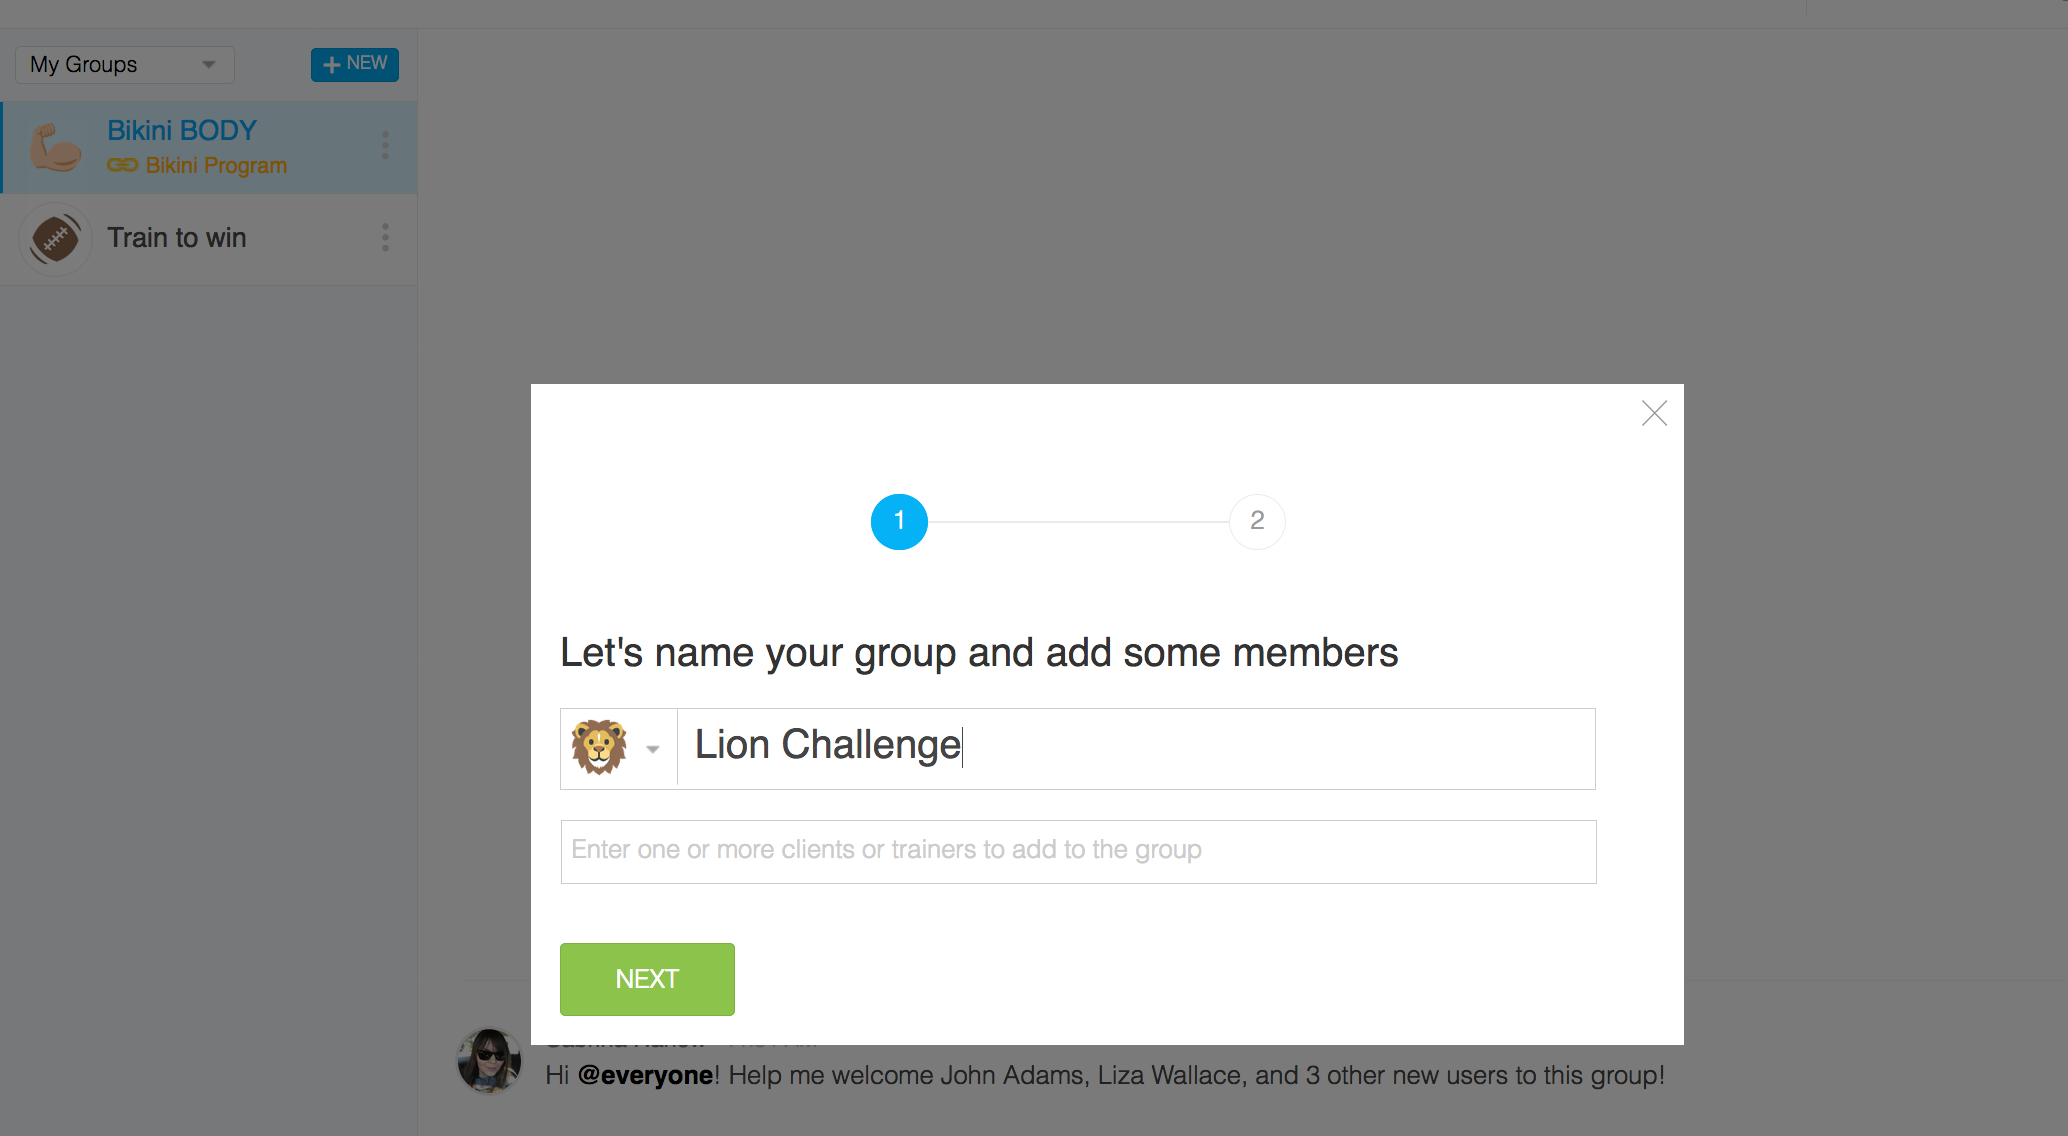
Task: Close the new group dialog
Action: pyautogui.click(x=1654, y=413)
